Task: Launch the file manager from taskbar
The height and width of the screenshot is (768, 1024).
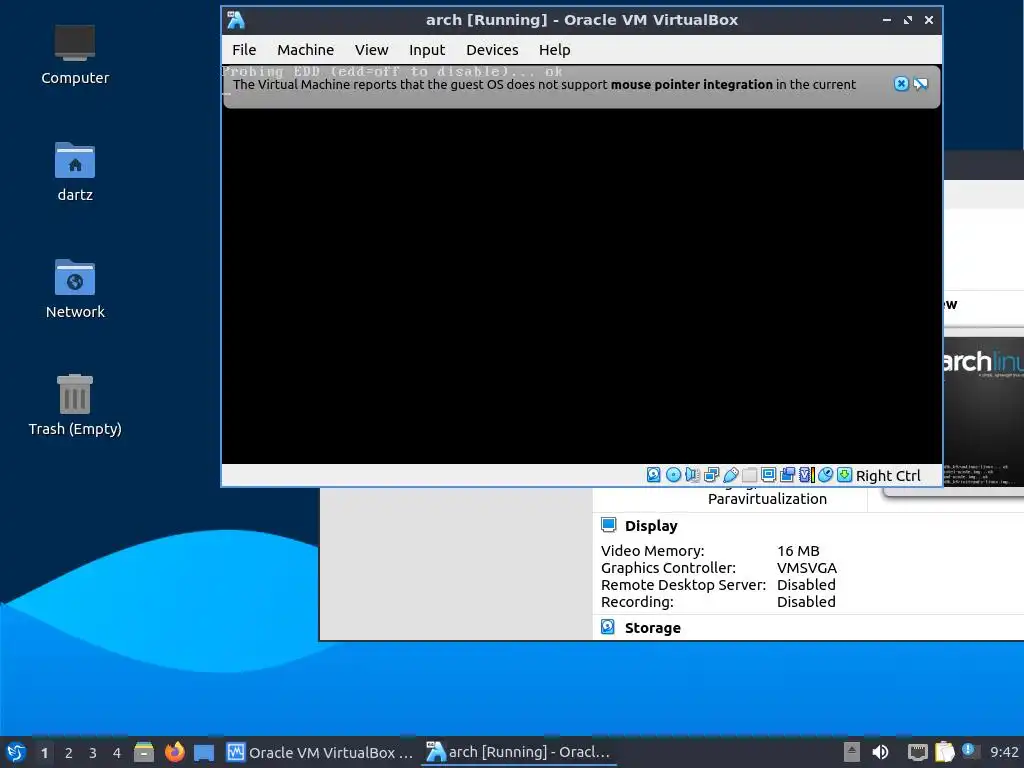Action: [x=144, y=752]
